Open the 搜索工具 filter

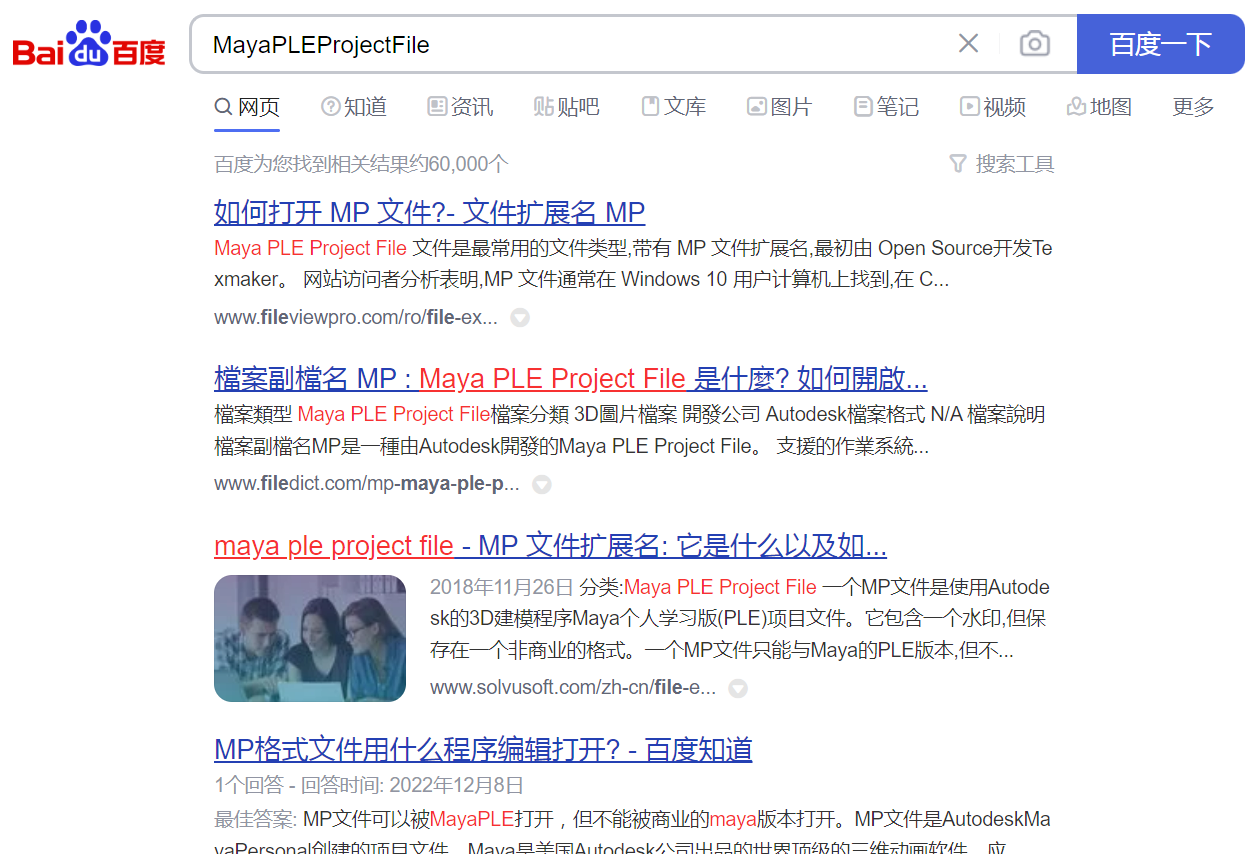coord(1001,164)
